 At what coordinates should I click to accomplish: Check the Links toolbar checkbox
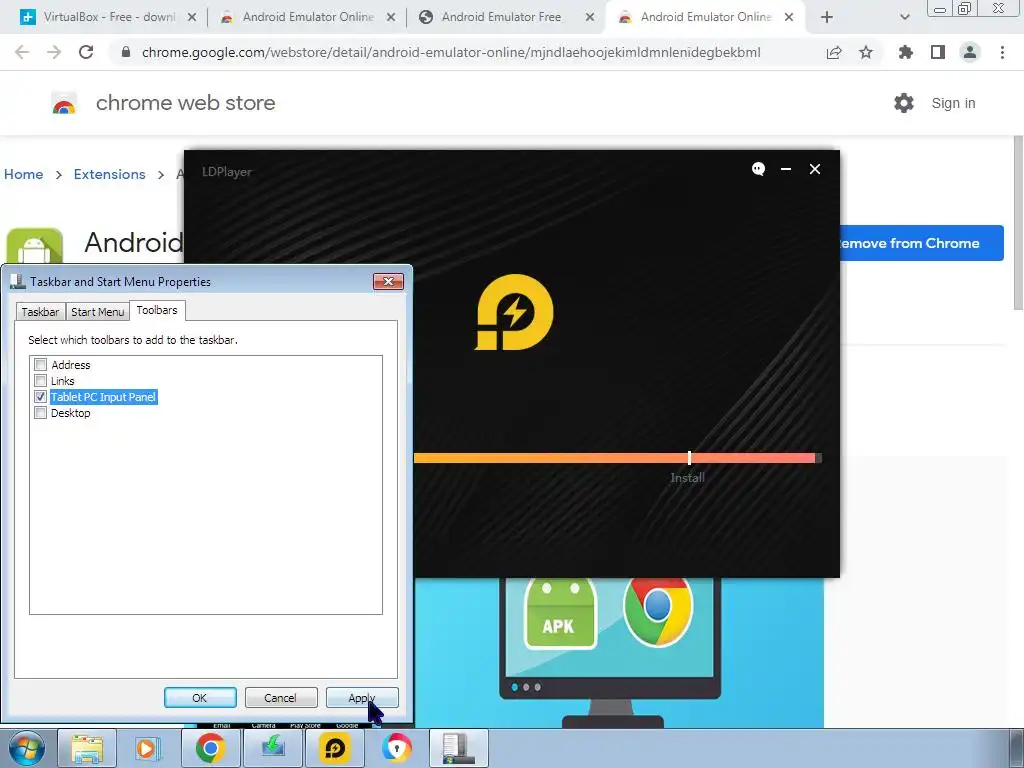coord(40,381)
